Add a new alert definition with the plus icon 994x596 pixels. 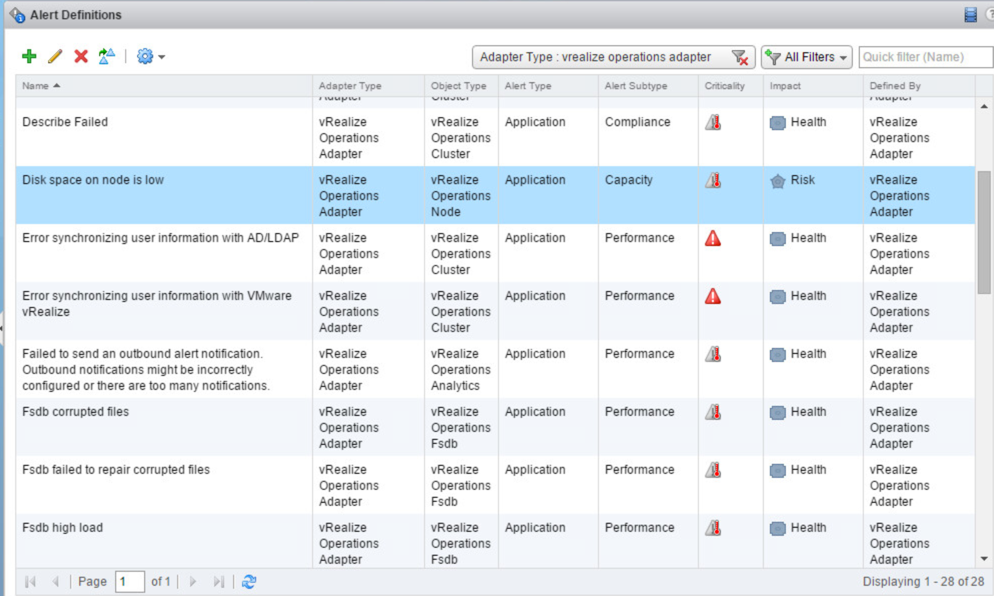coord(29,56)
